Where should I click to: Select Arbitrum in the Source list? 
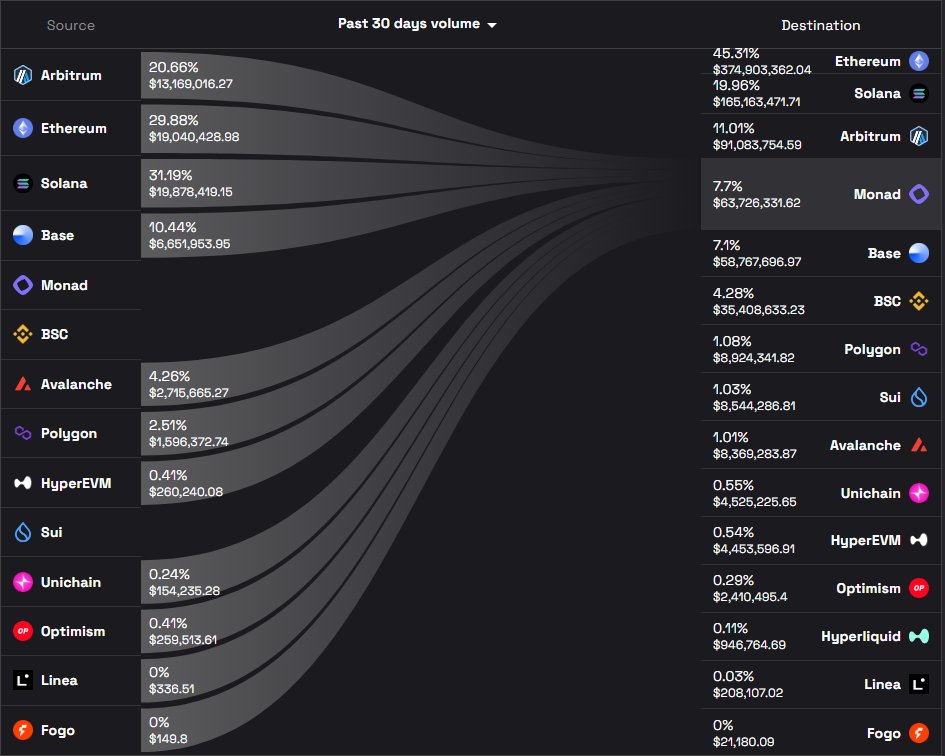click(x=71, y=75)
